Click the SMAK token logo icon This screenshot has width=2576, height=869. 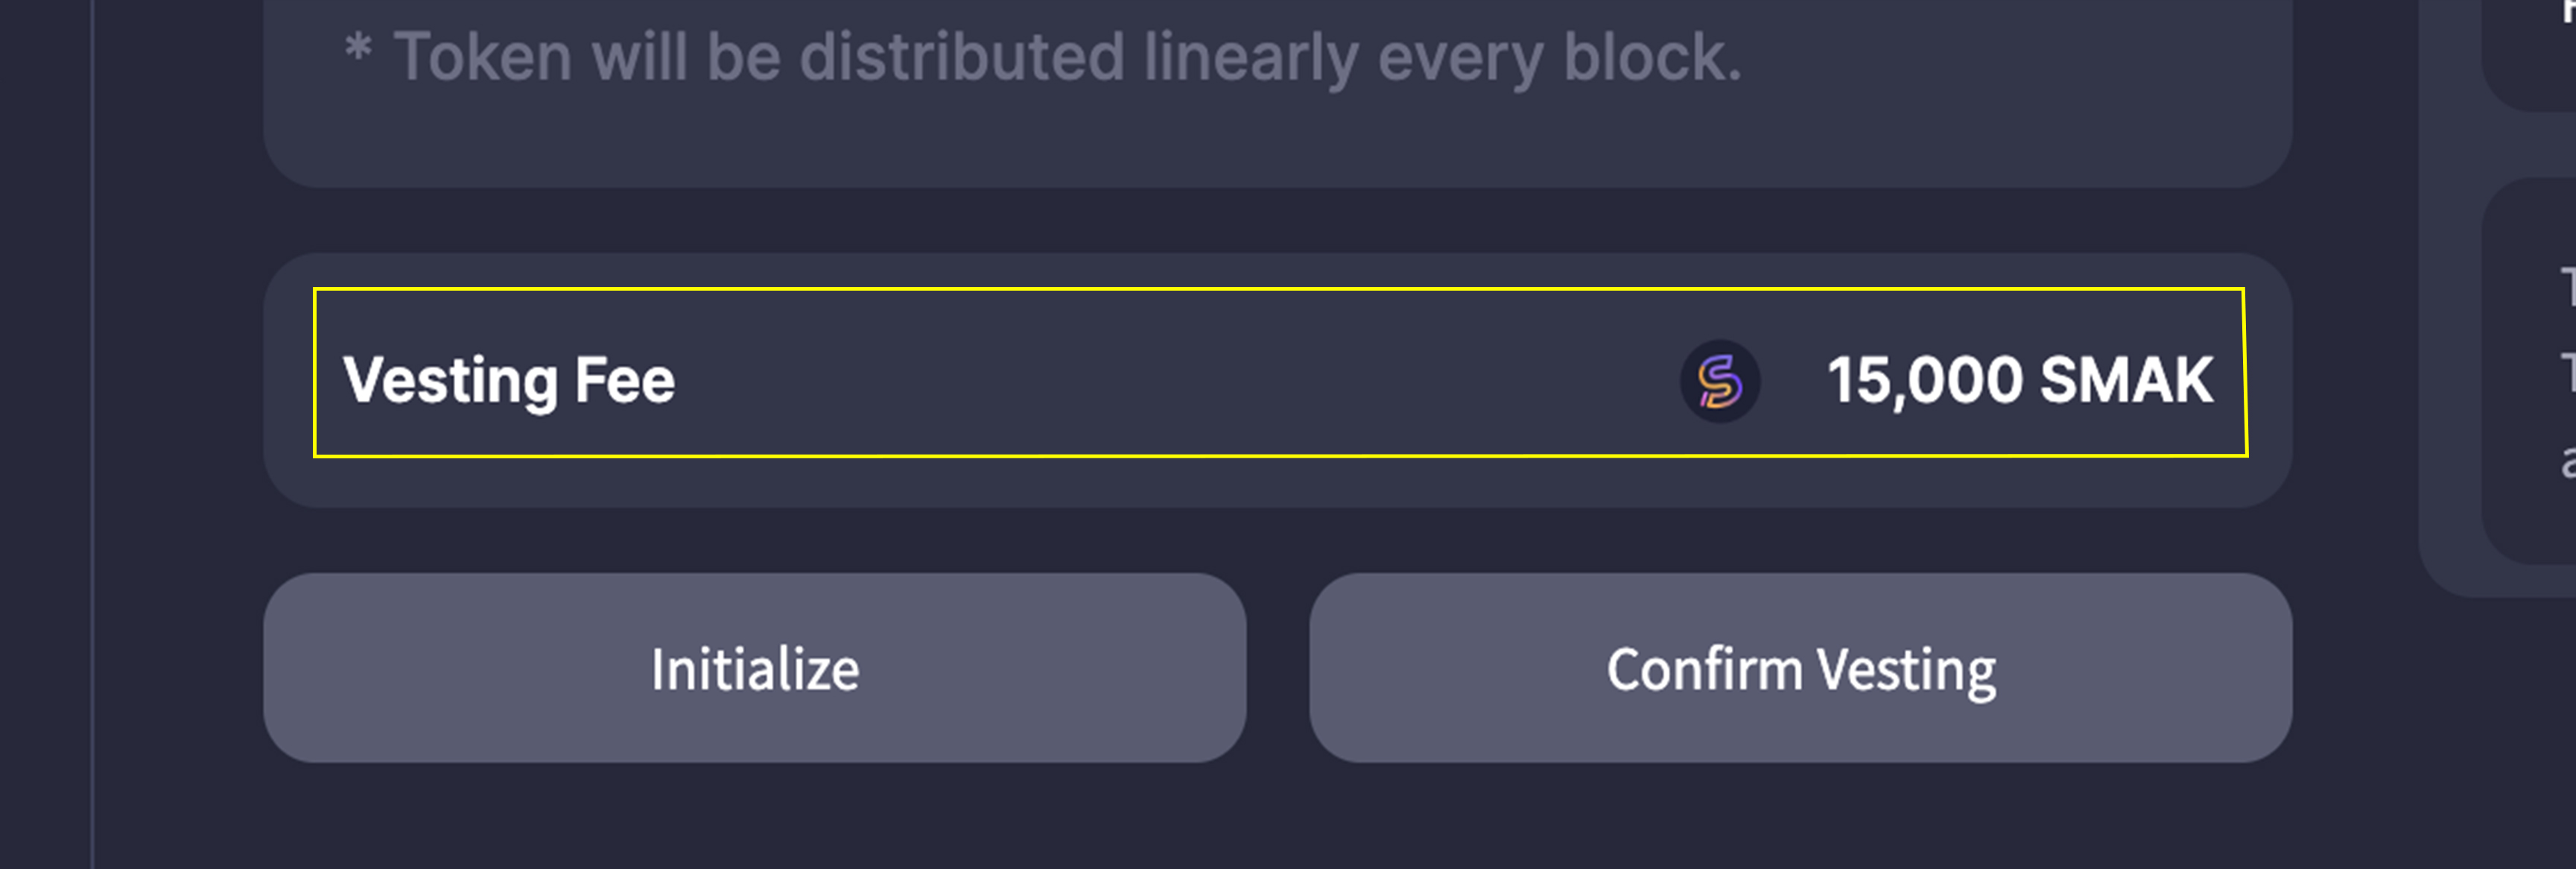1719,381
